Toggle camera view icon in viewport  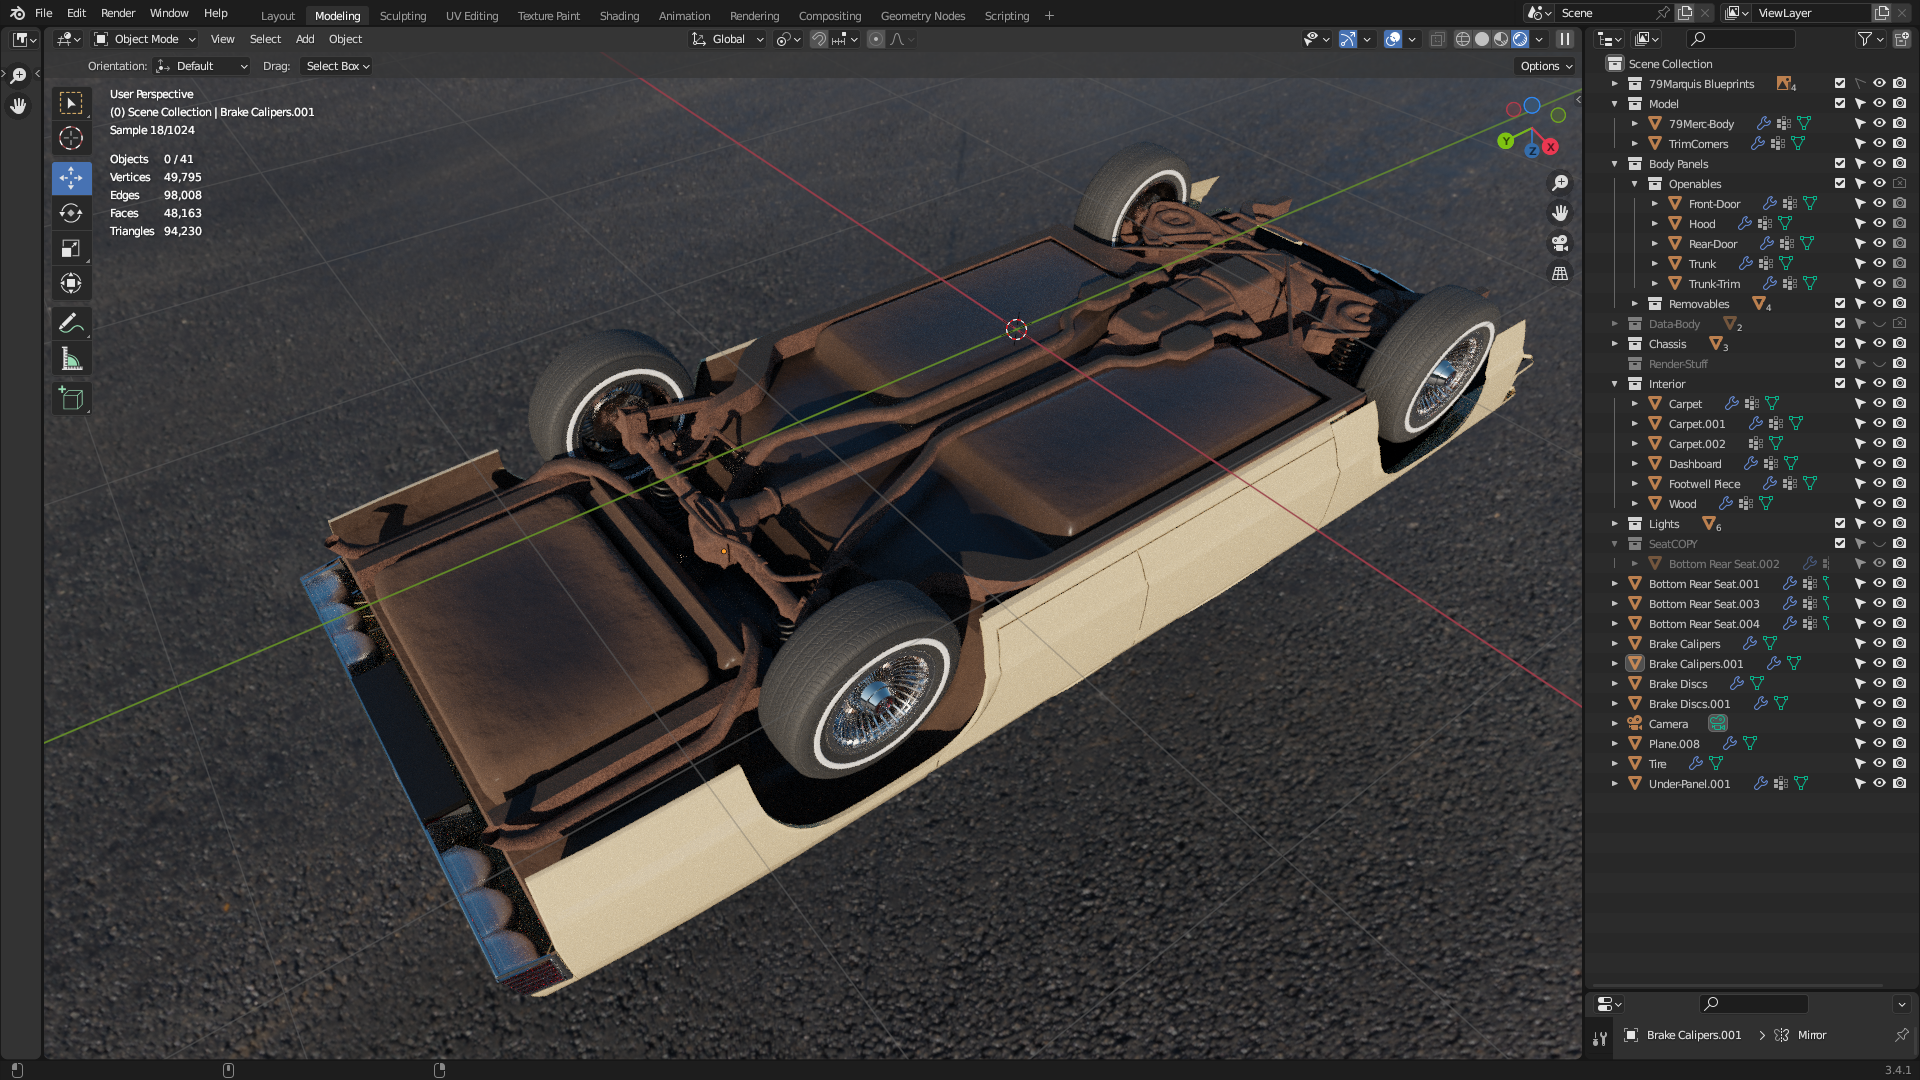tap(1560, 243)
